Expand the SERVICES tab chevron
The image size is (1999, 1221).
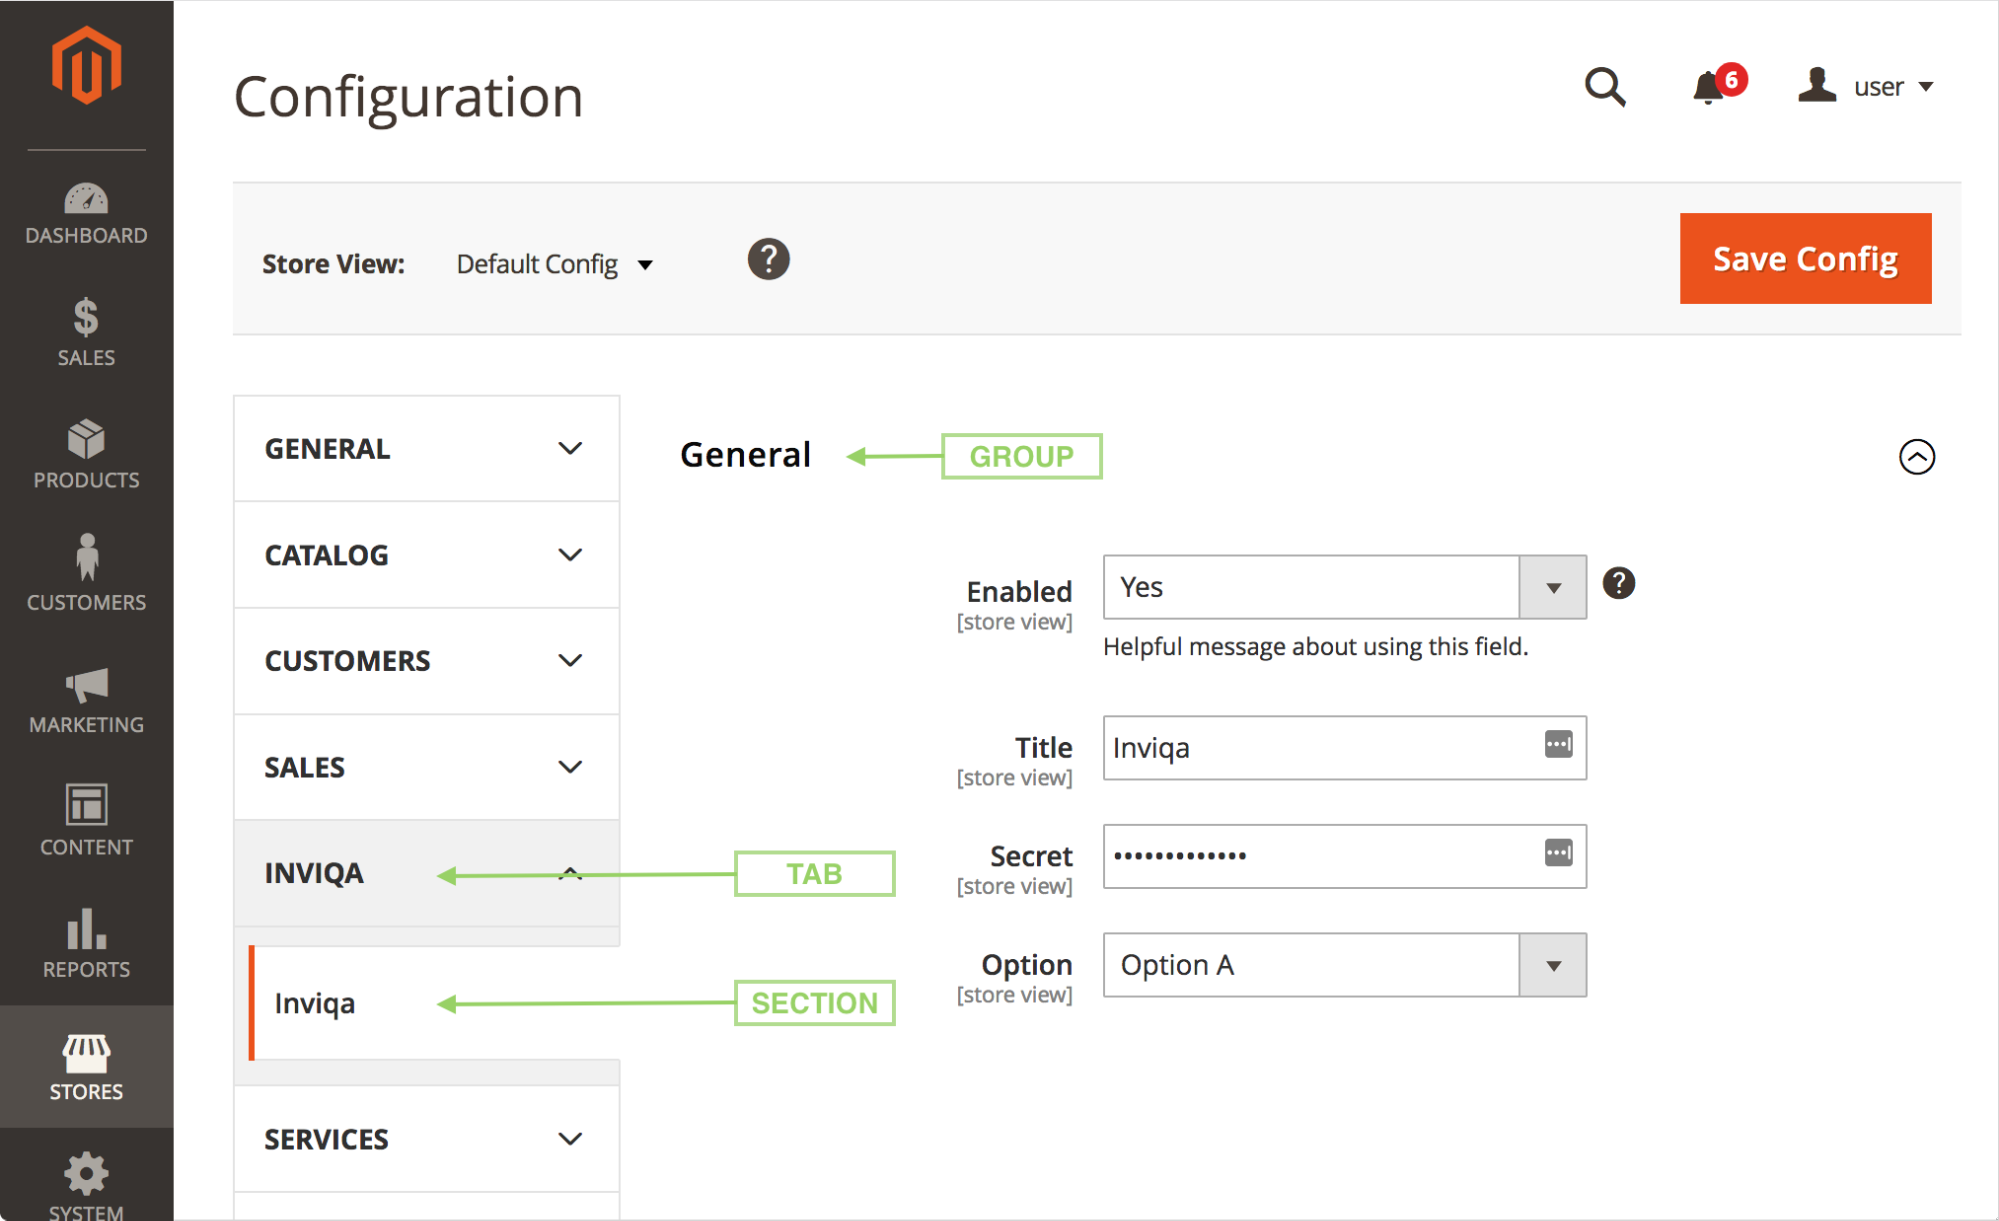(570, 1139)
